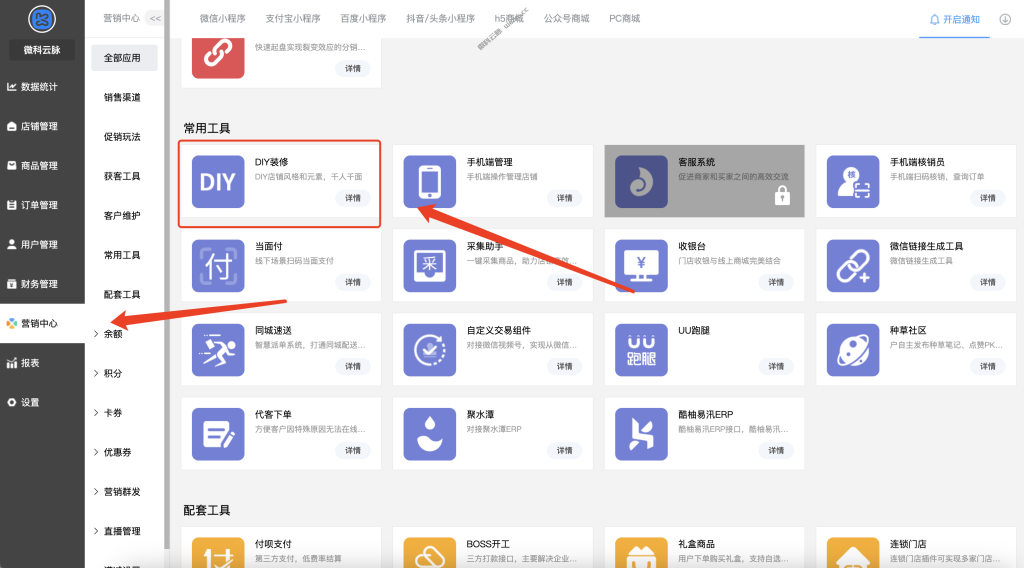Open the UU跑腿 icon

(641, 350)
